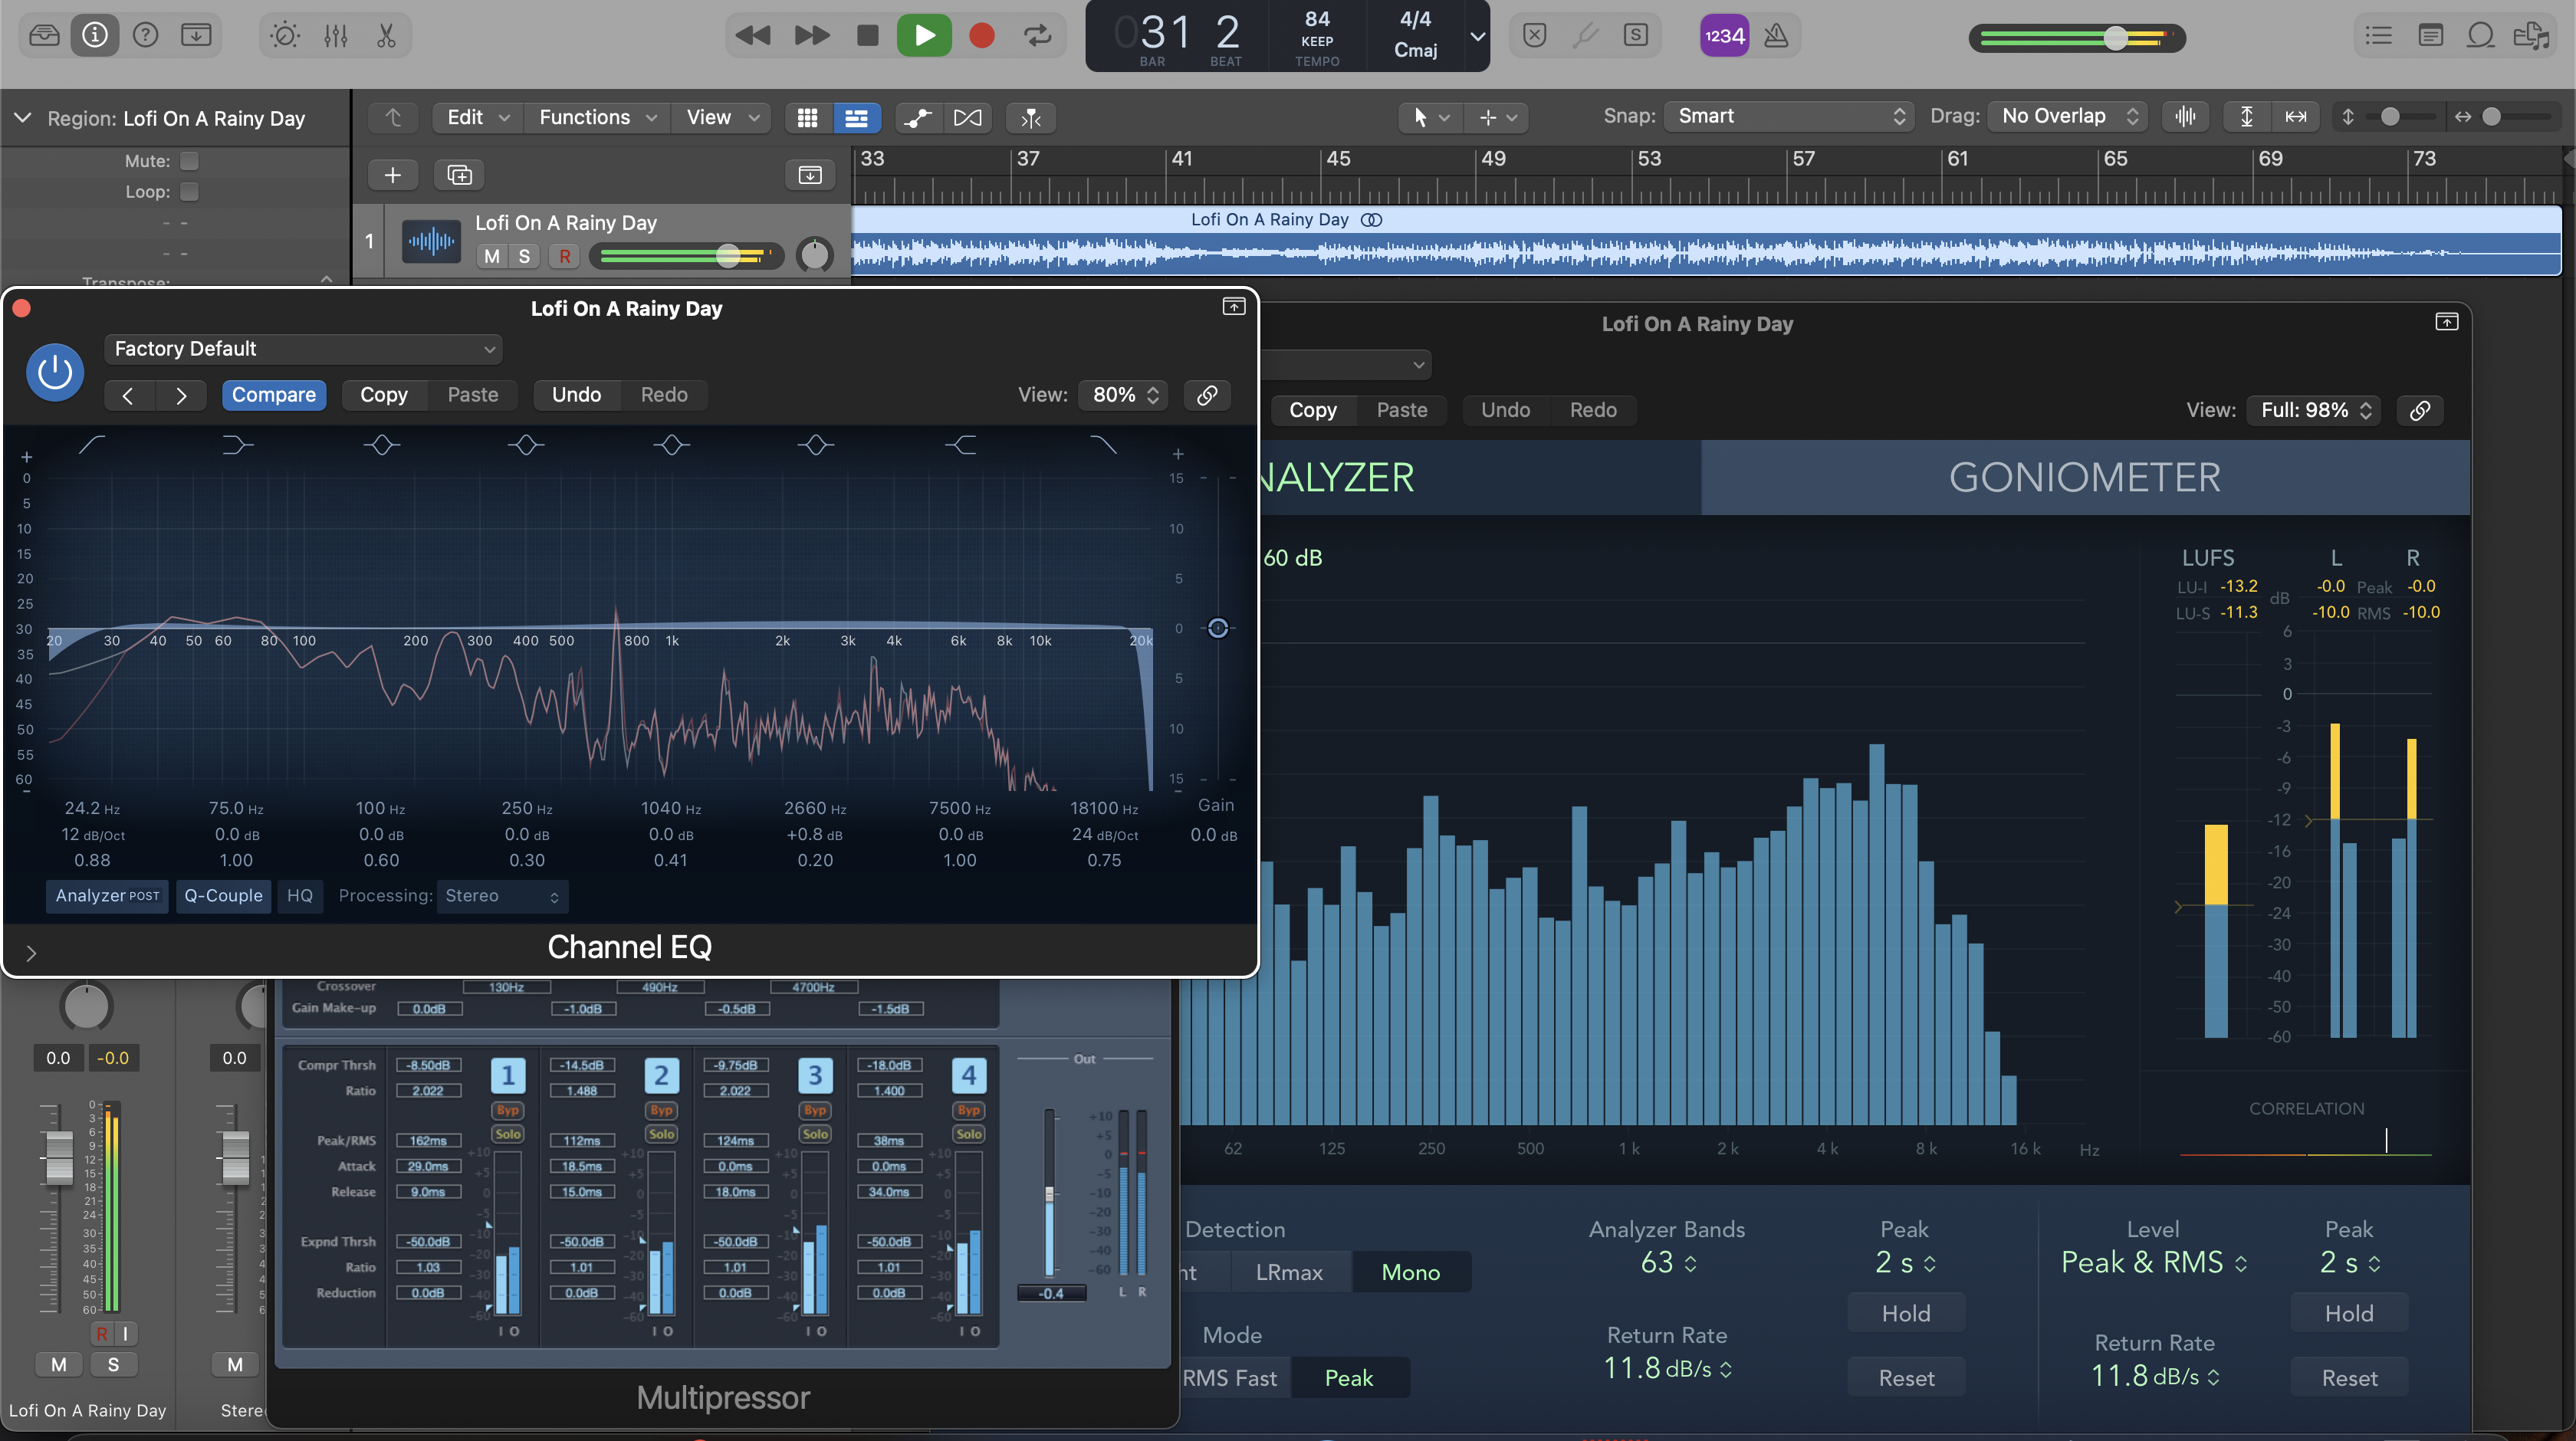The width and height of the screenshot is (2576, 1441).
Task: Open Channel EQ View 80% dropdown
Action: pos(1125,395)
